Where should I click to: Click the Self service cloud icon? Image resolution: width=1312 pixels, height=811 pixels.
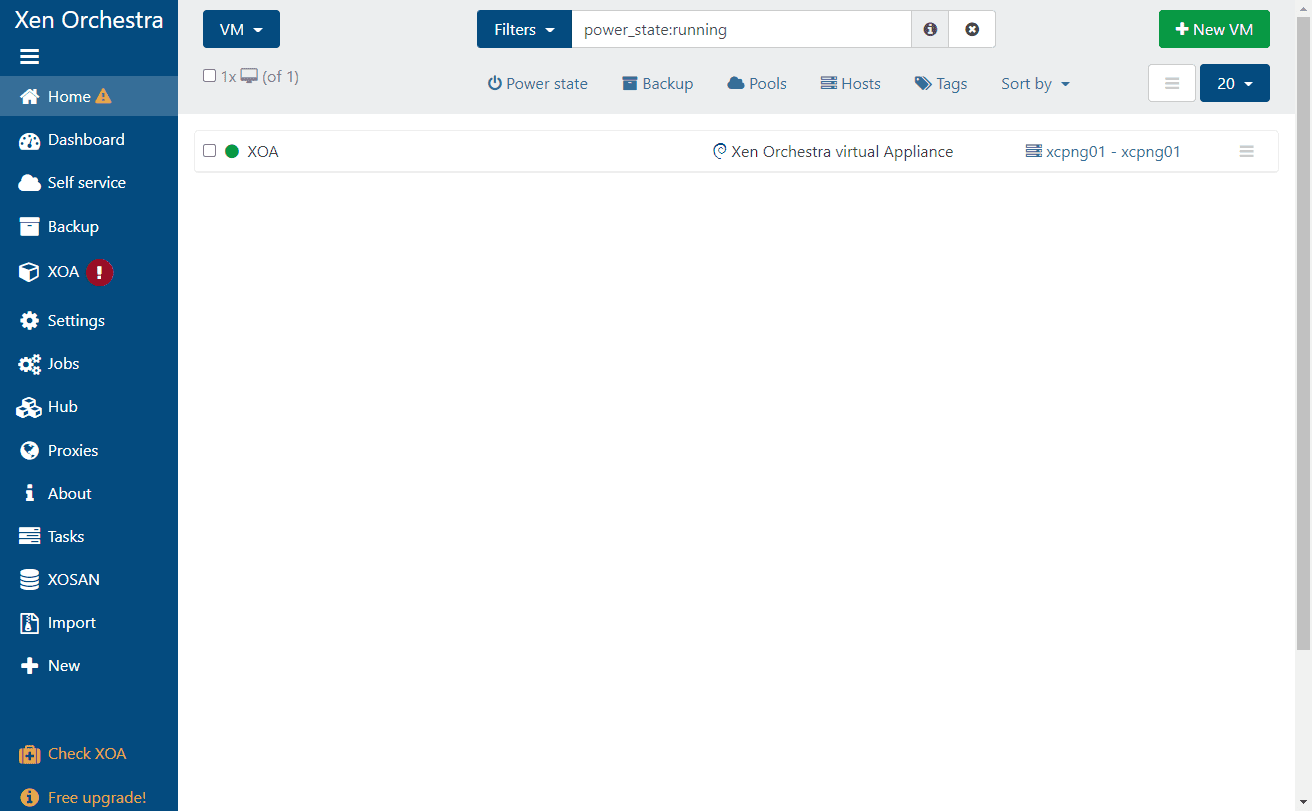click(30, 183)
